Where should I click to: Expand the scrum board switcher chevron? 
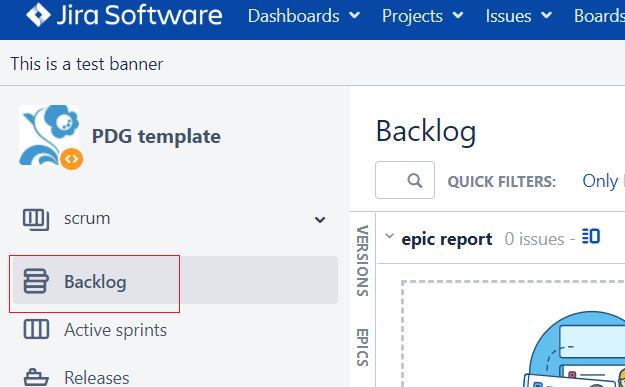point(320,220)
